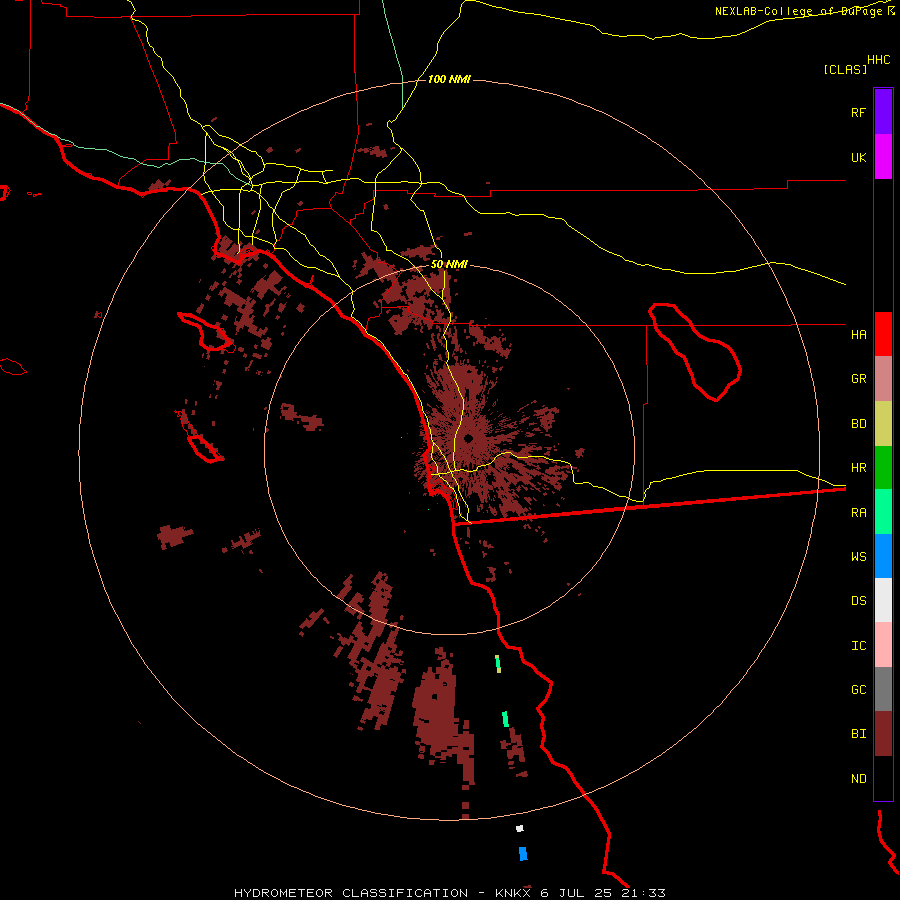
Task: Click the DS white legend swatch
Action: coord(883,600)
